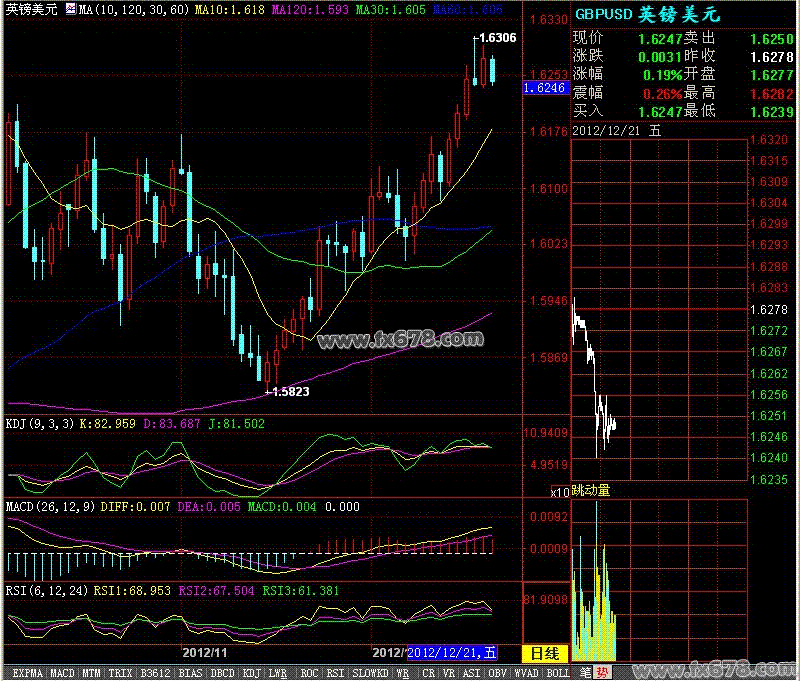Image resolution: width=800 pixels, height=681 pixels.
Task: Click the 笔 tick tab
Action: coord(586,672)
